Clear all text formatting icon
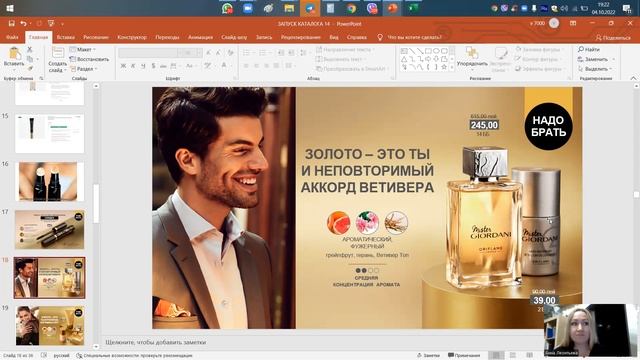The image size is (640, 360). (x=231, y=53)
